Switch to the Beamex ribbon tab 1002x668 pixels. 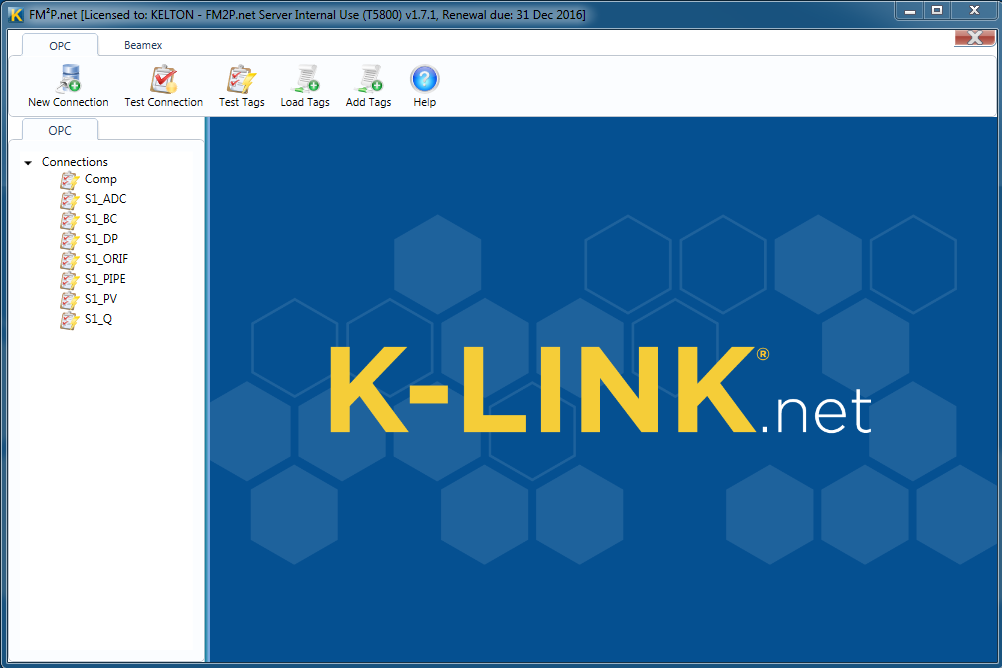[143, 45]
